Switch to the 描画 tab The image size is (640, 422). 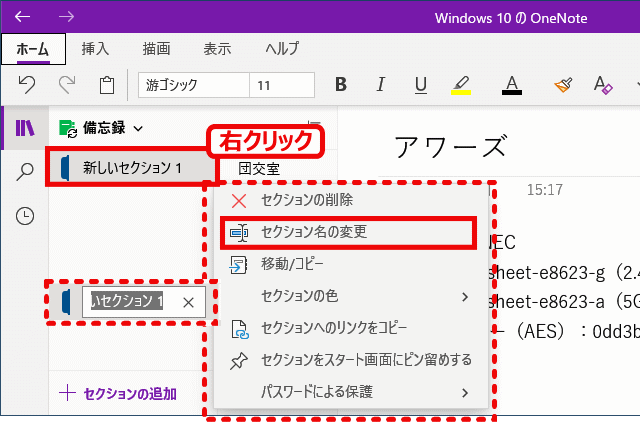[x=156, y=49]
